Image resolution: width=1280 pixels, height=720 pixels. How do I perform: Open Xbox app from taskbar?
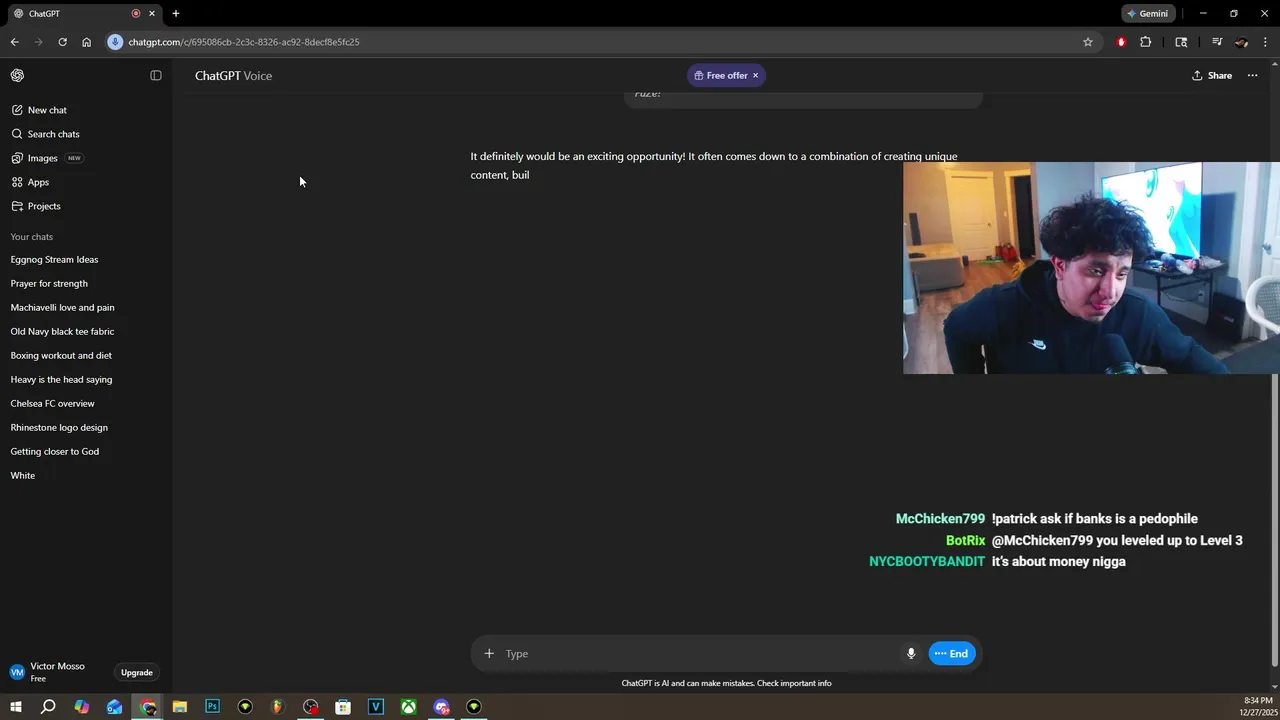click(x=408, y=707)
